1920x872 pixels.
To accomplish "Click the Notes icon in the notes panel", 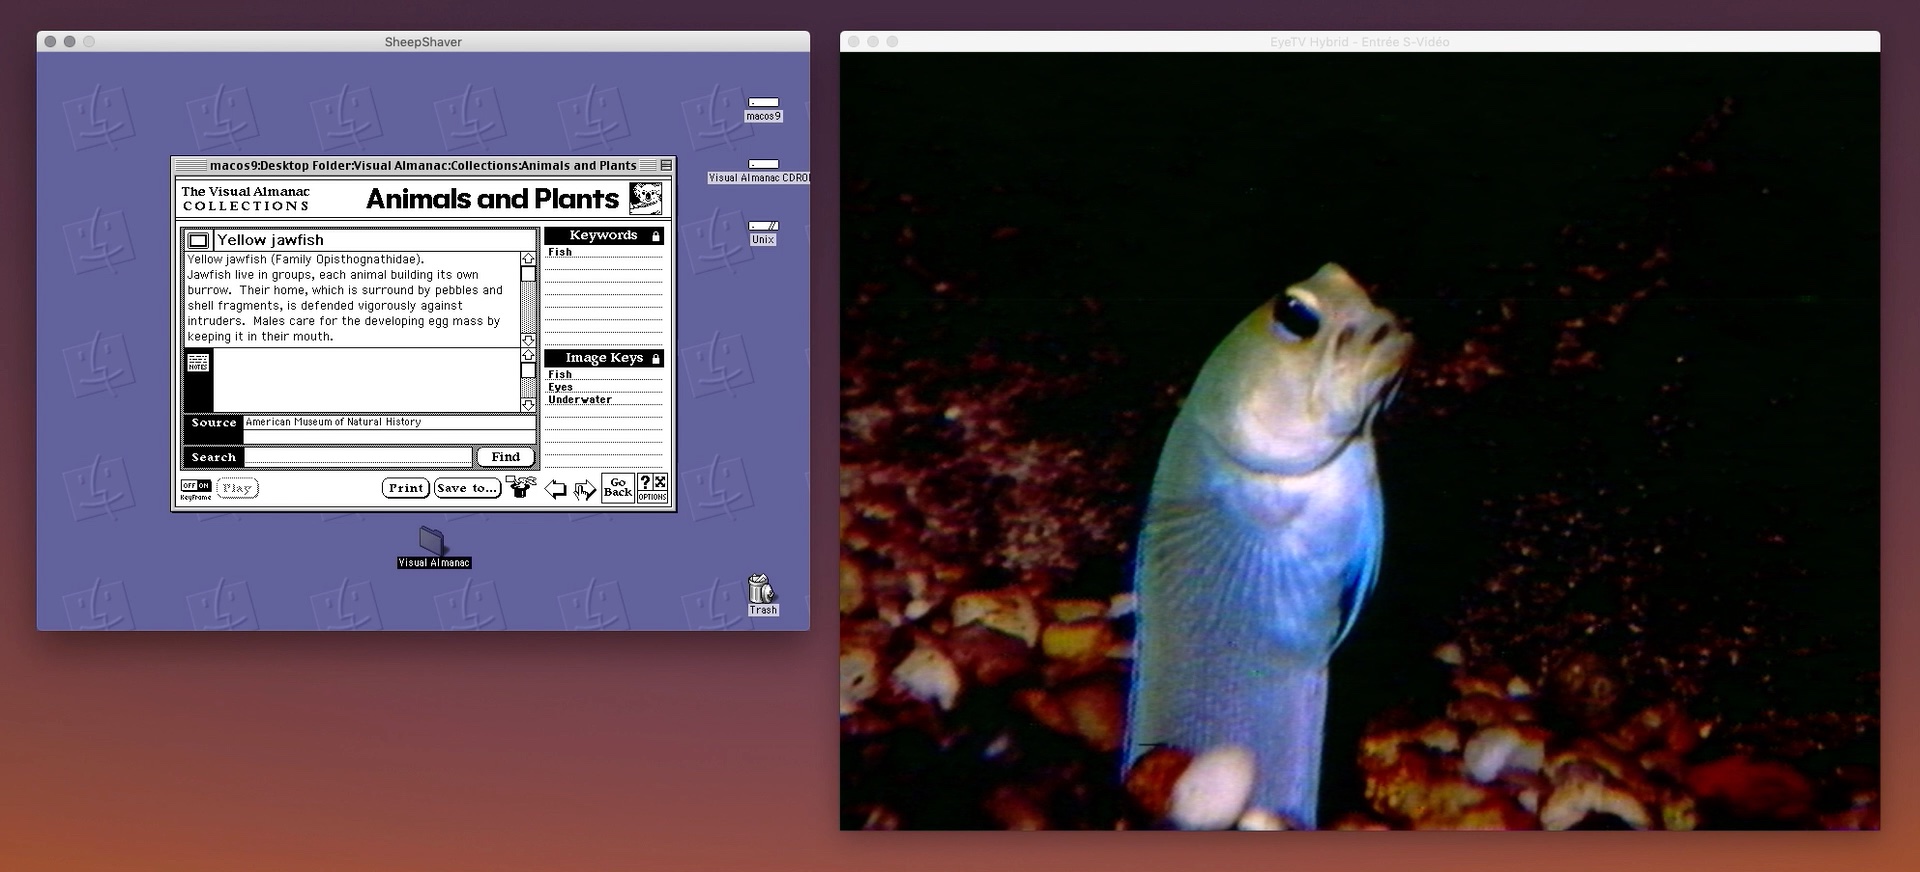I will 198,362.
